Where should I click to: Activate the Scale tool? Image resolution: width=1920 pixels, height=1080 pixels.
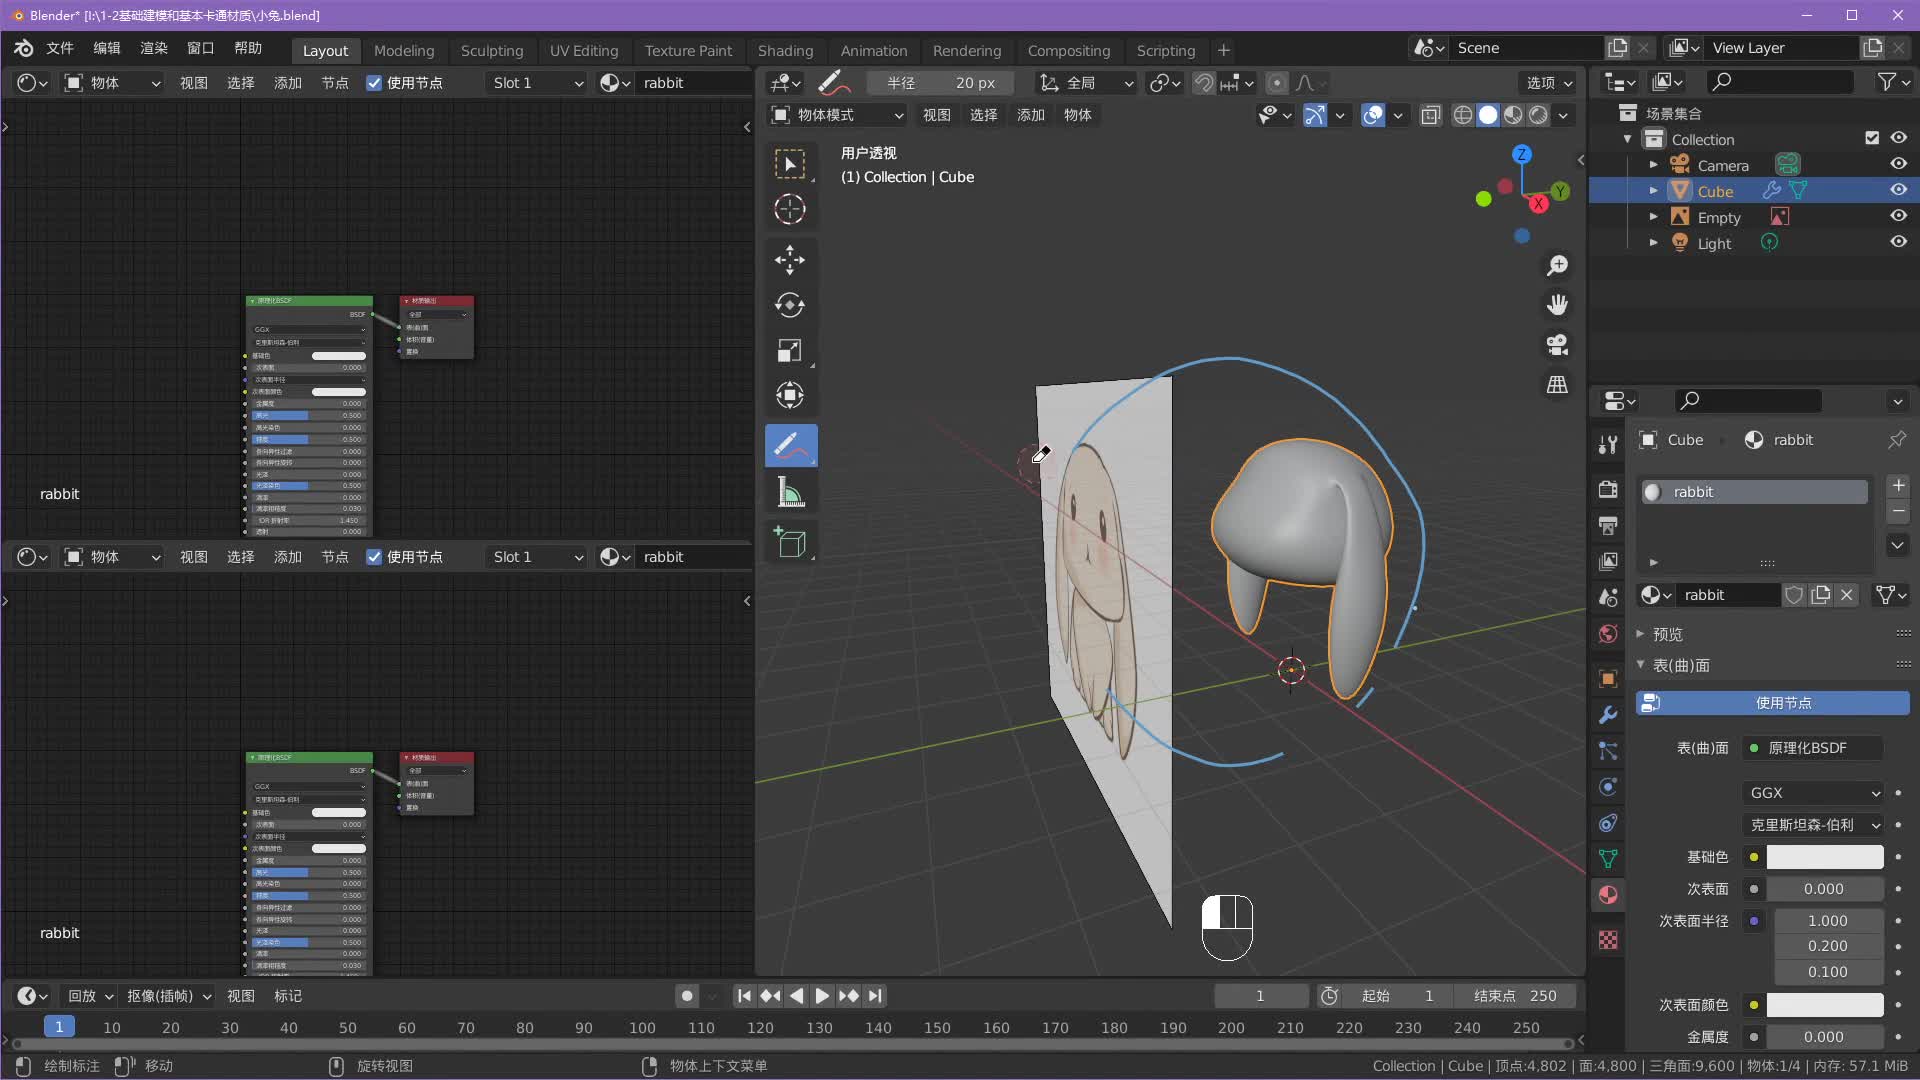pos(790,350)
